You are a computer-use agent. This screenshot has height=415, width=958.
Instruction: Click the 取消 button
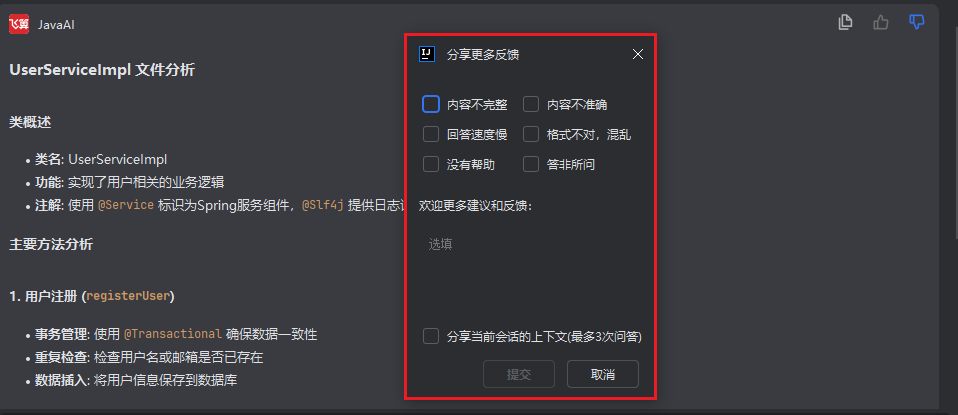[603, 374]
